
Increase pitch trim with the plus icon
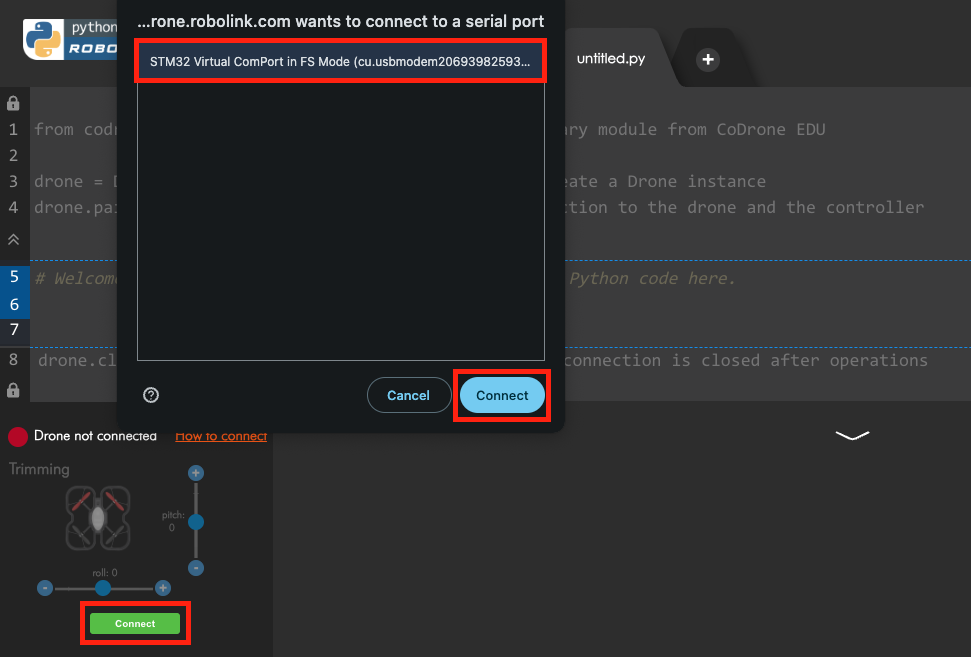pos(196,473)
